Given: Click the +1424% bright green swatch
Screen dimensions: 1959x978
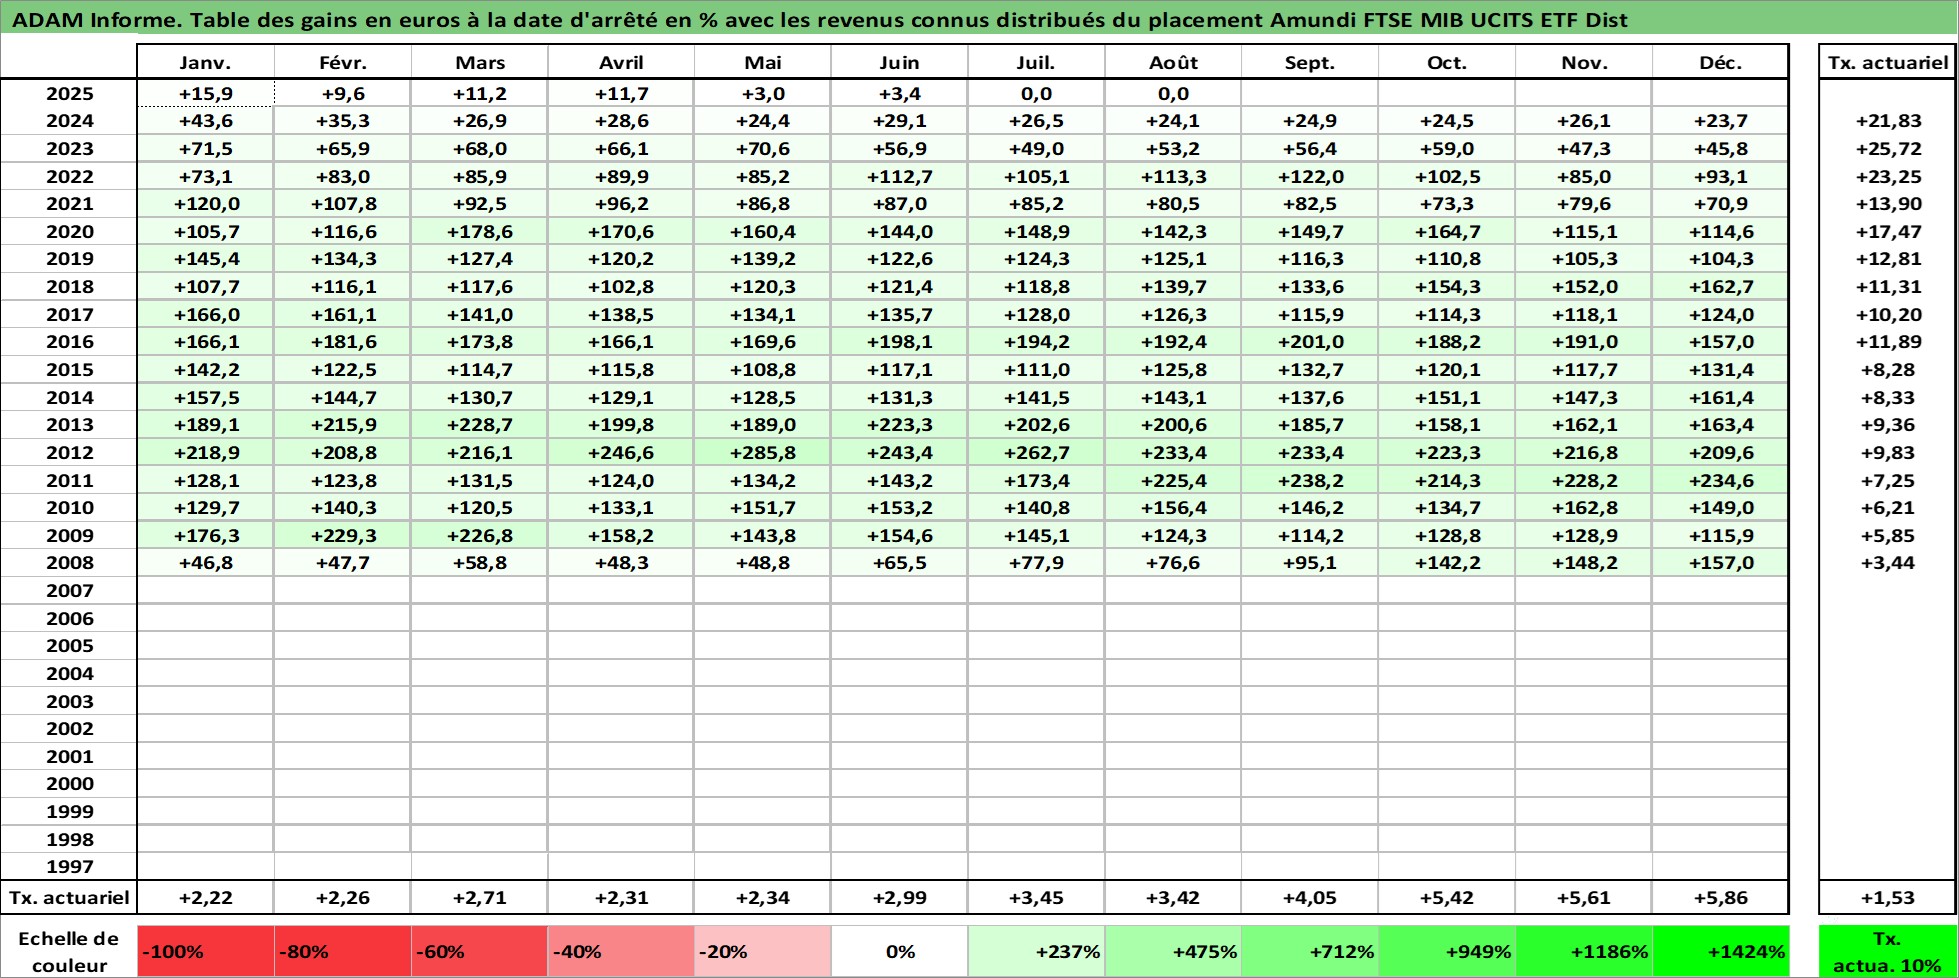Looking at the screenshot, I should [x=1720, y=951].
